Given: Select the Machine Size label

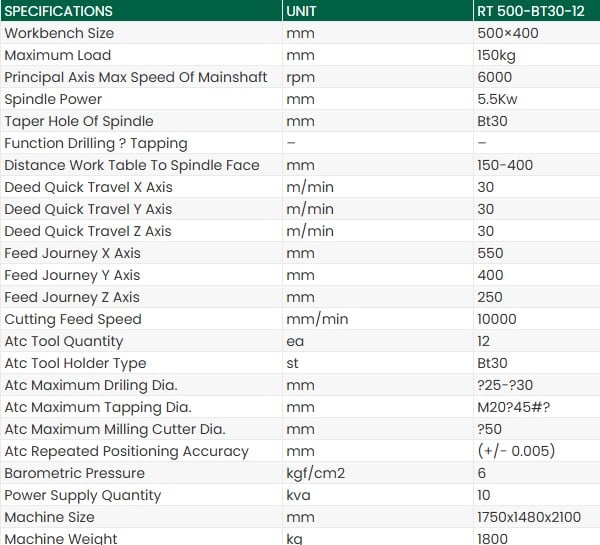Looking at the screenshot, I should (x=49, y=518).
